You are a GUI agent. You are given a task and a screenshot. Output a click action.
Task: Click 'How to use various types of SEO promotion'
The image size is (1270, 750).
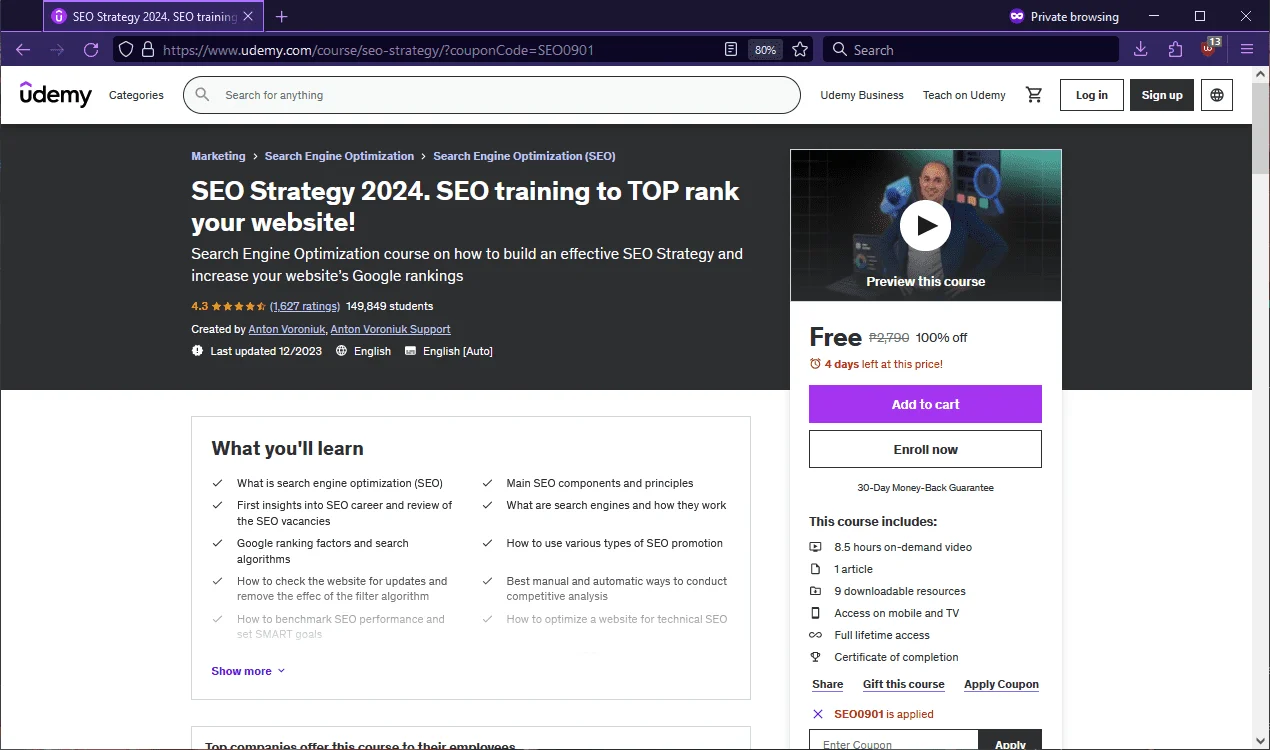614,543
